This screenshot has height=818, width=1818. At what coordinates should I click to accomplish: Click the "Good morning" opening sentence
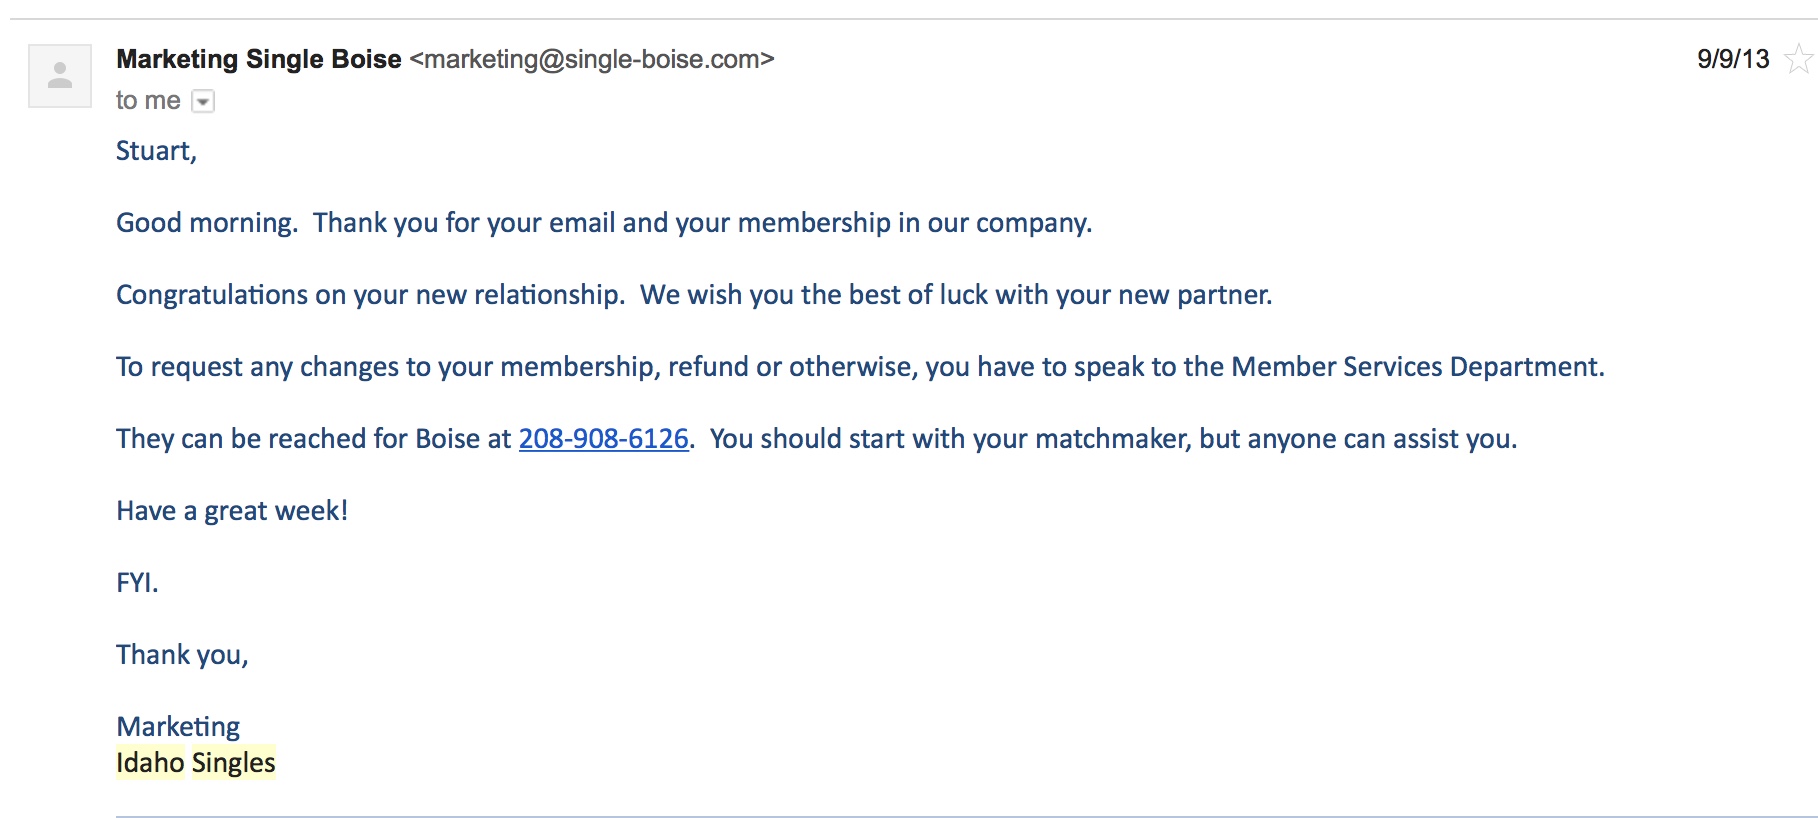pyautogui.click(x=207, y=223)
